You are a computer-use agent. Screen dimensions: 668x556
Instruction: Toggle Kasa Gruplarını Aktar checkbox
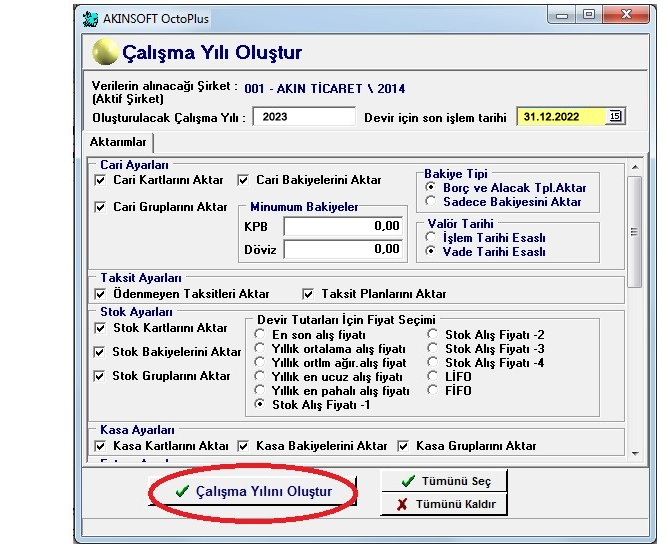(x=403, y=446)
